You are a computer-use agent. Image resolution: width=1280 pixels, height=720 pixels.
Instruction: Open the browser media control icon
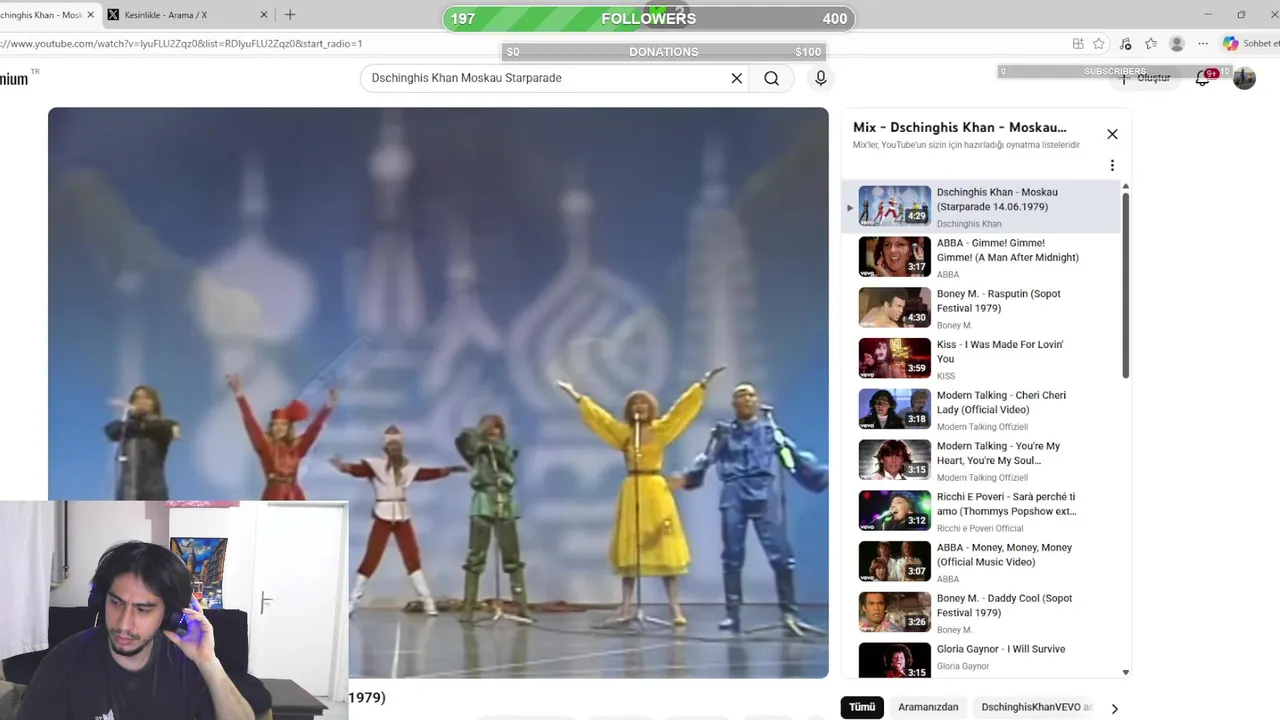click(x=1126, y=44)
